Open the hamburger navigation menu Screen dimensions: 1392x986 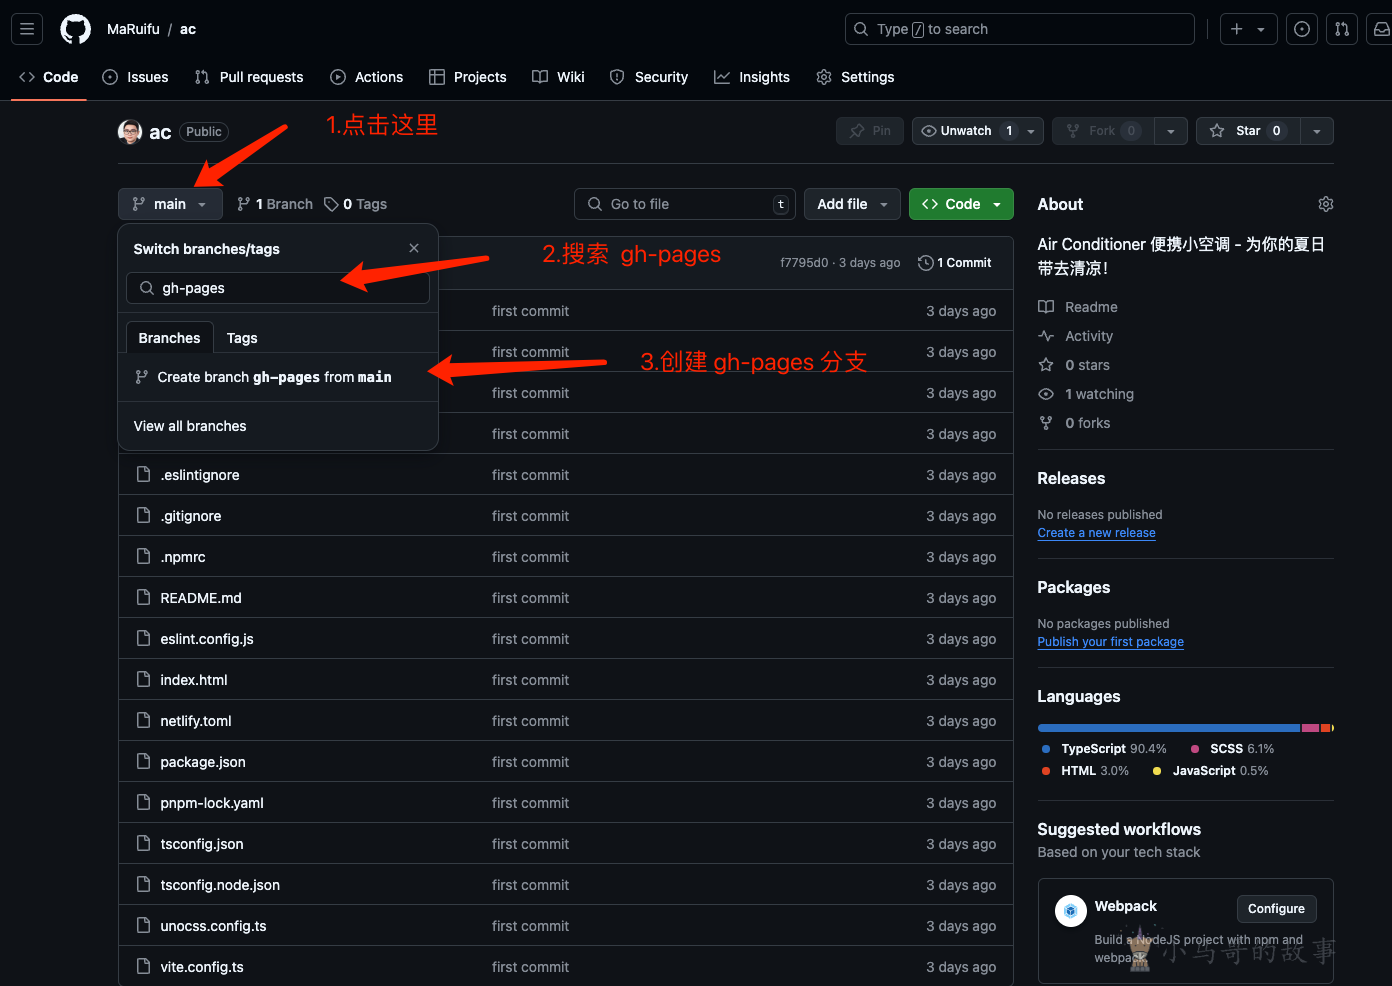(x=27, y=29)
